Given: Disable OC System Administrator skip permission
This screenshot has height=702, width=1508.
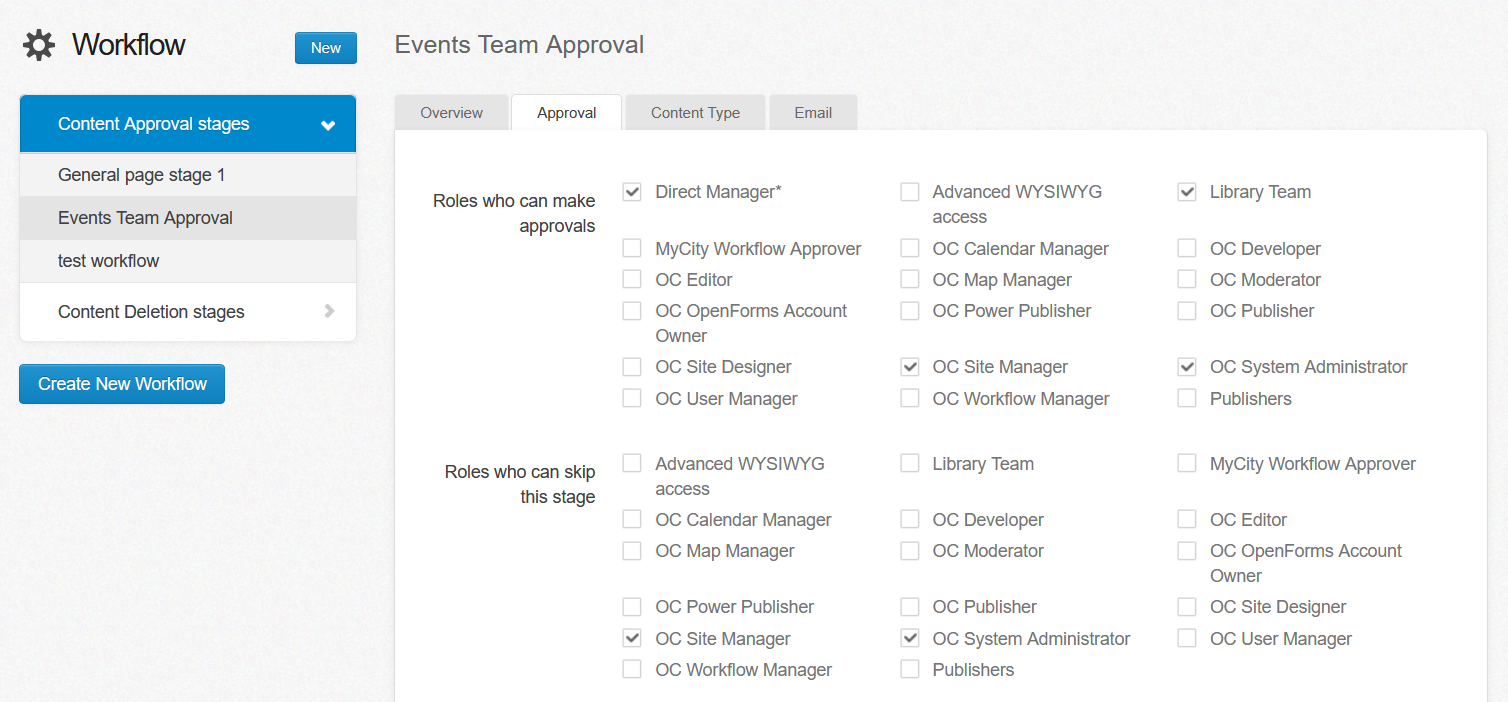Looking at the screenshot, I should [x=909, y=637].
